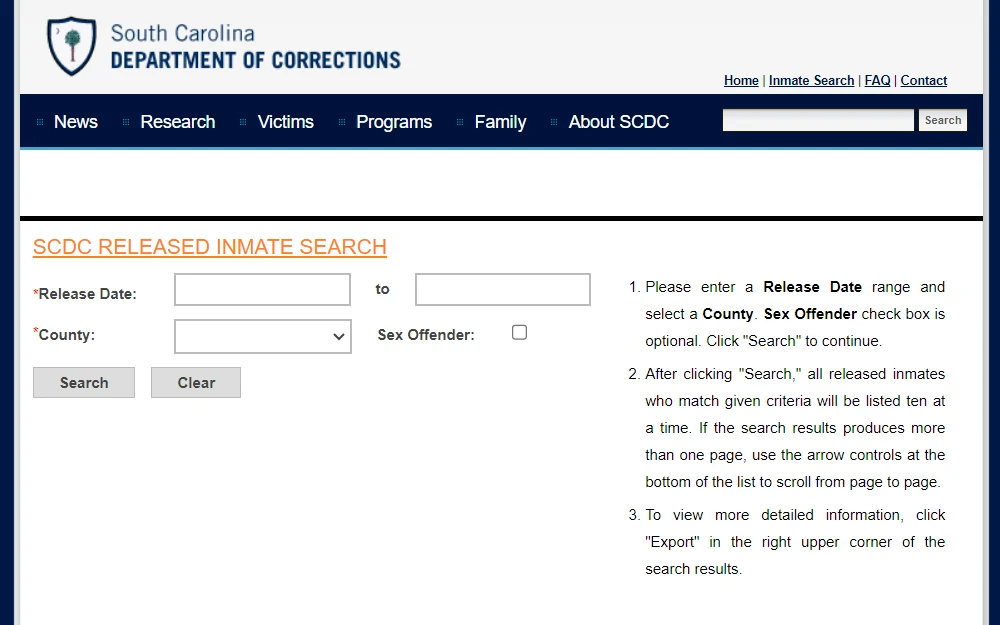The height and width of the screenshot is (625, 1000).
Task: Expand the County dropdown
Action: click(263, 336)
